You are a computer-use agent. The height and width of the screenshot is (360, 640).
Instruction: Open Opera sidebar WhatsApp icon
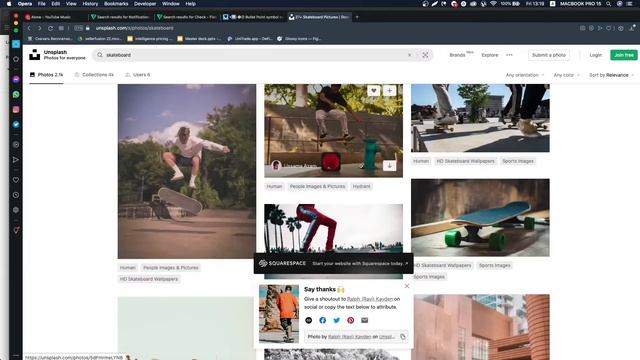[x=16, y=94]
